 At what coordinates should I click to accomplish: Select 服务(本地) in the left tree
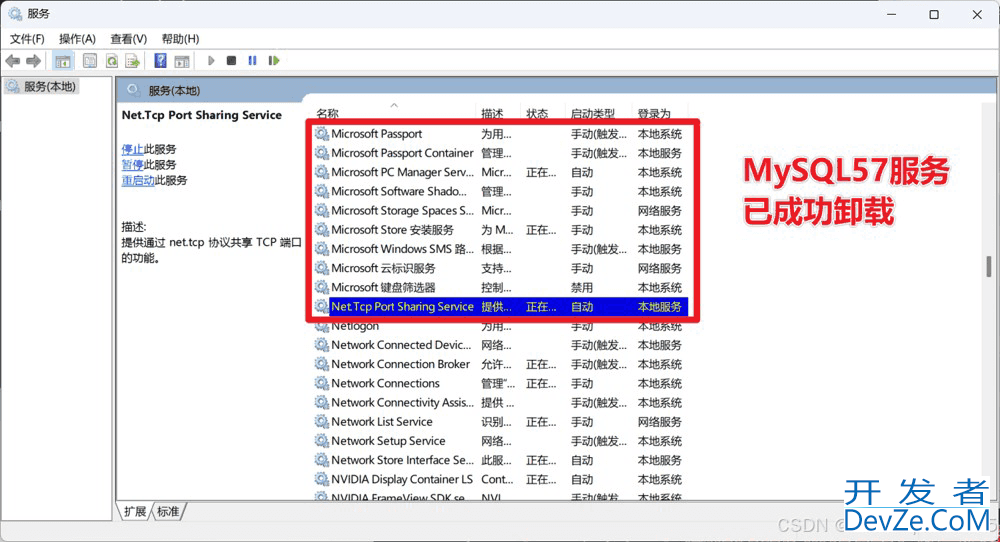[x=42, y=86]
